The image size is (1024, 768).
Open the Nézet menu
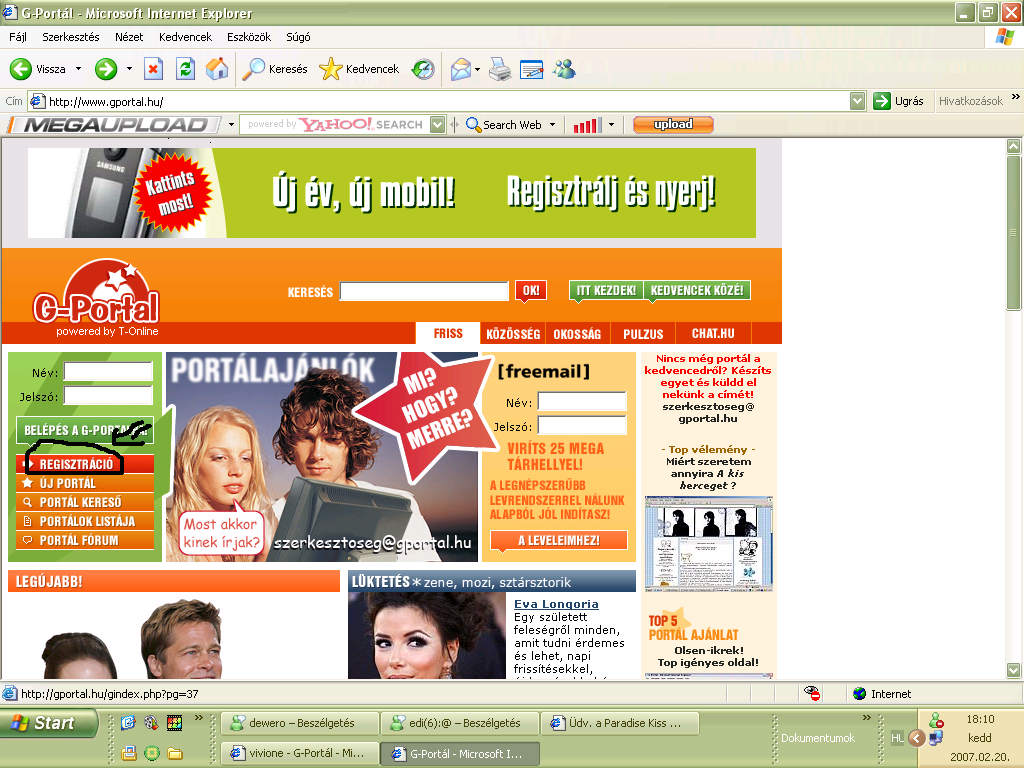coord(129,37)
